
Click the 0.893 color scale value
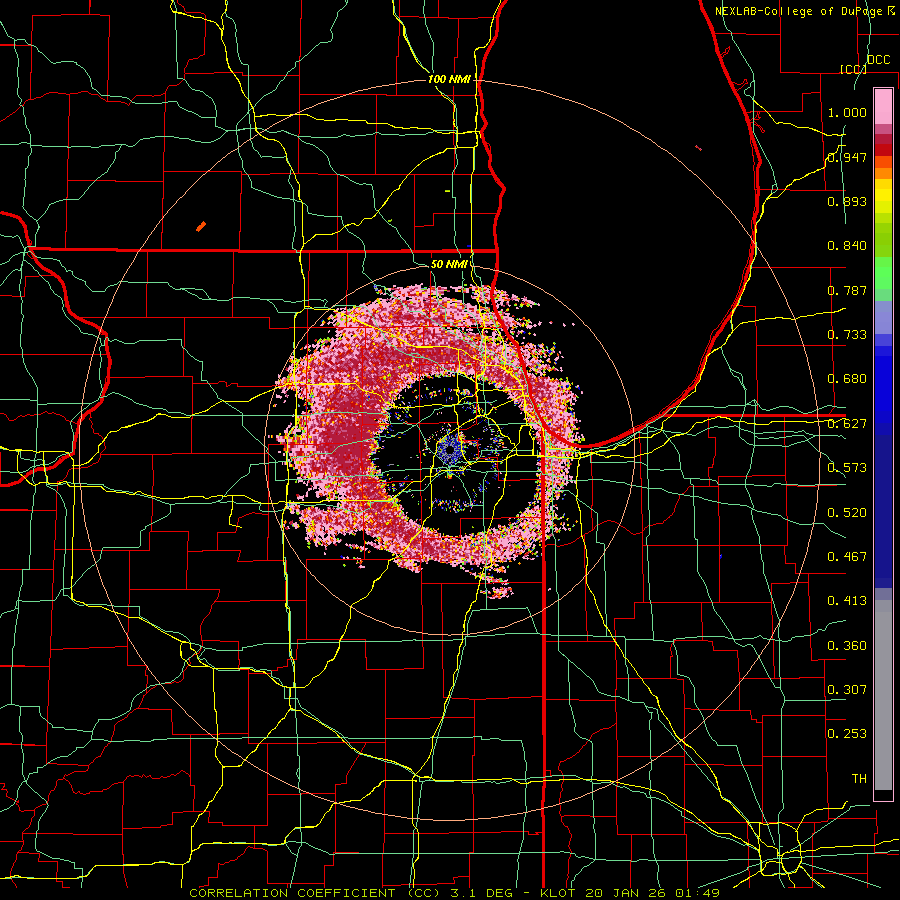(847, 201)
